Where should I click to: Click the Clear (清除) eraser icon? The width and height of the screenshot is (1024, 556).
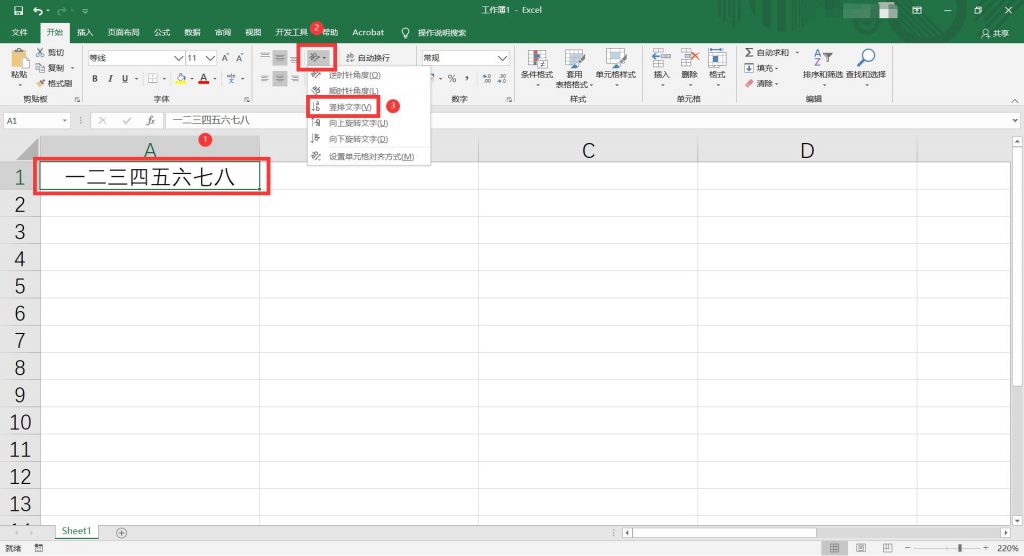click(x=749, y=84)
